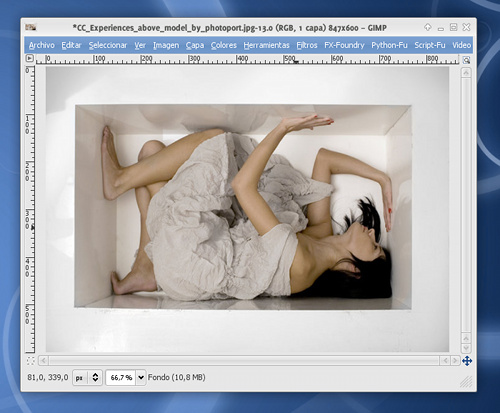This screenshot has width=500, height=413.
Task: Click the upper arrow of the bottom vertical pair
Action: [x=466, y=339]
